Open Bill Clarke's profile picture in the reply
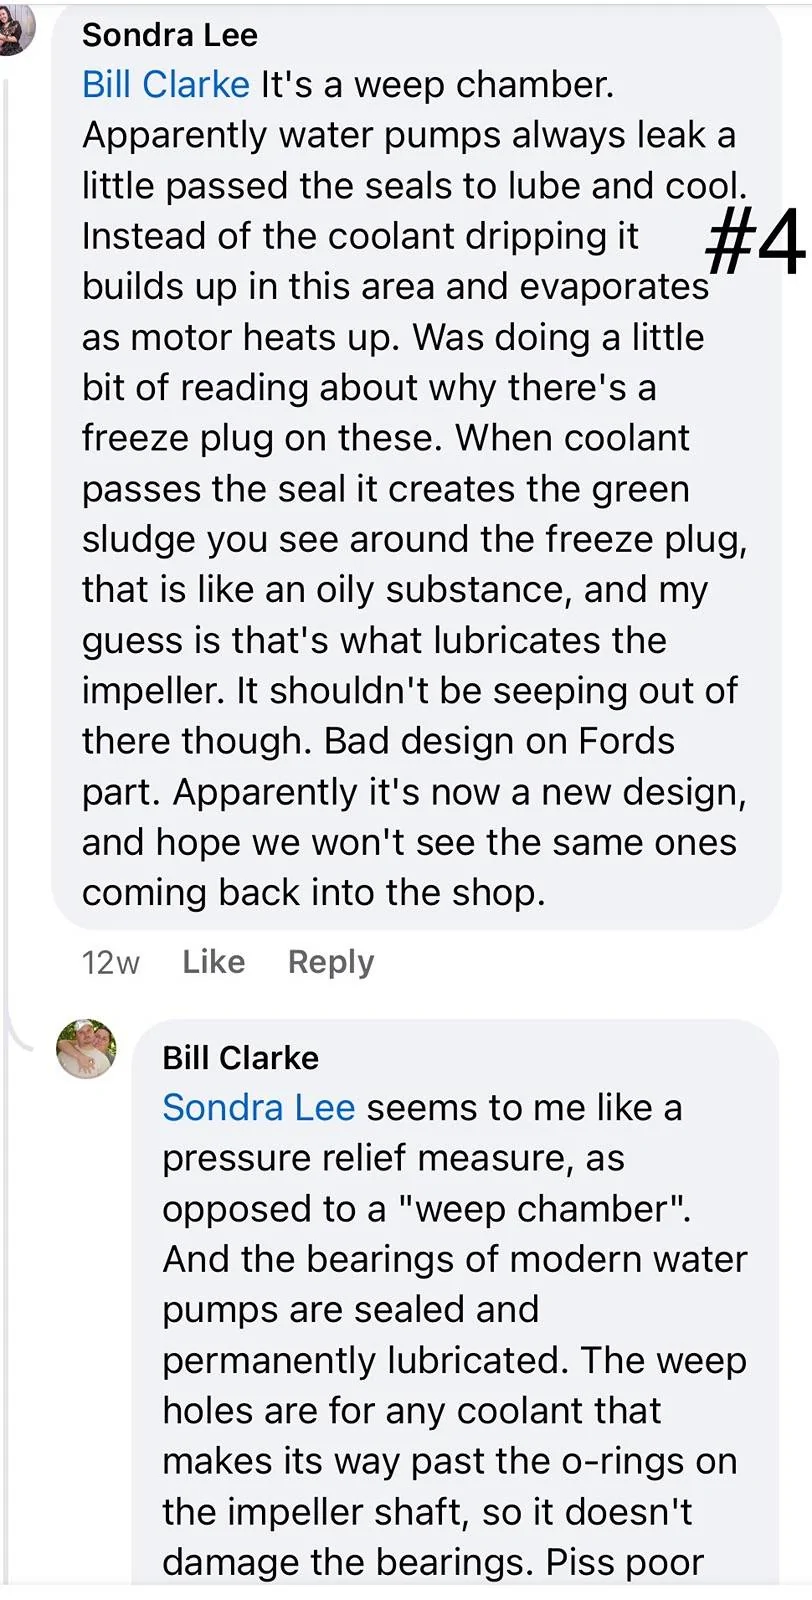 point(86,1048)
